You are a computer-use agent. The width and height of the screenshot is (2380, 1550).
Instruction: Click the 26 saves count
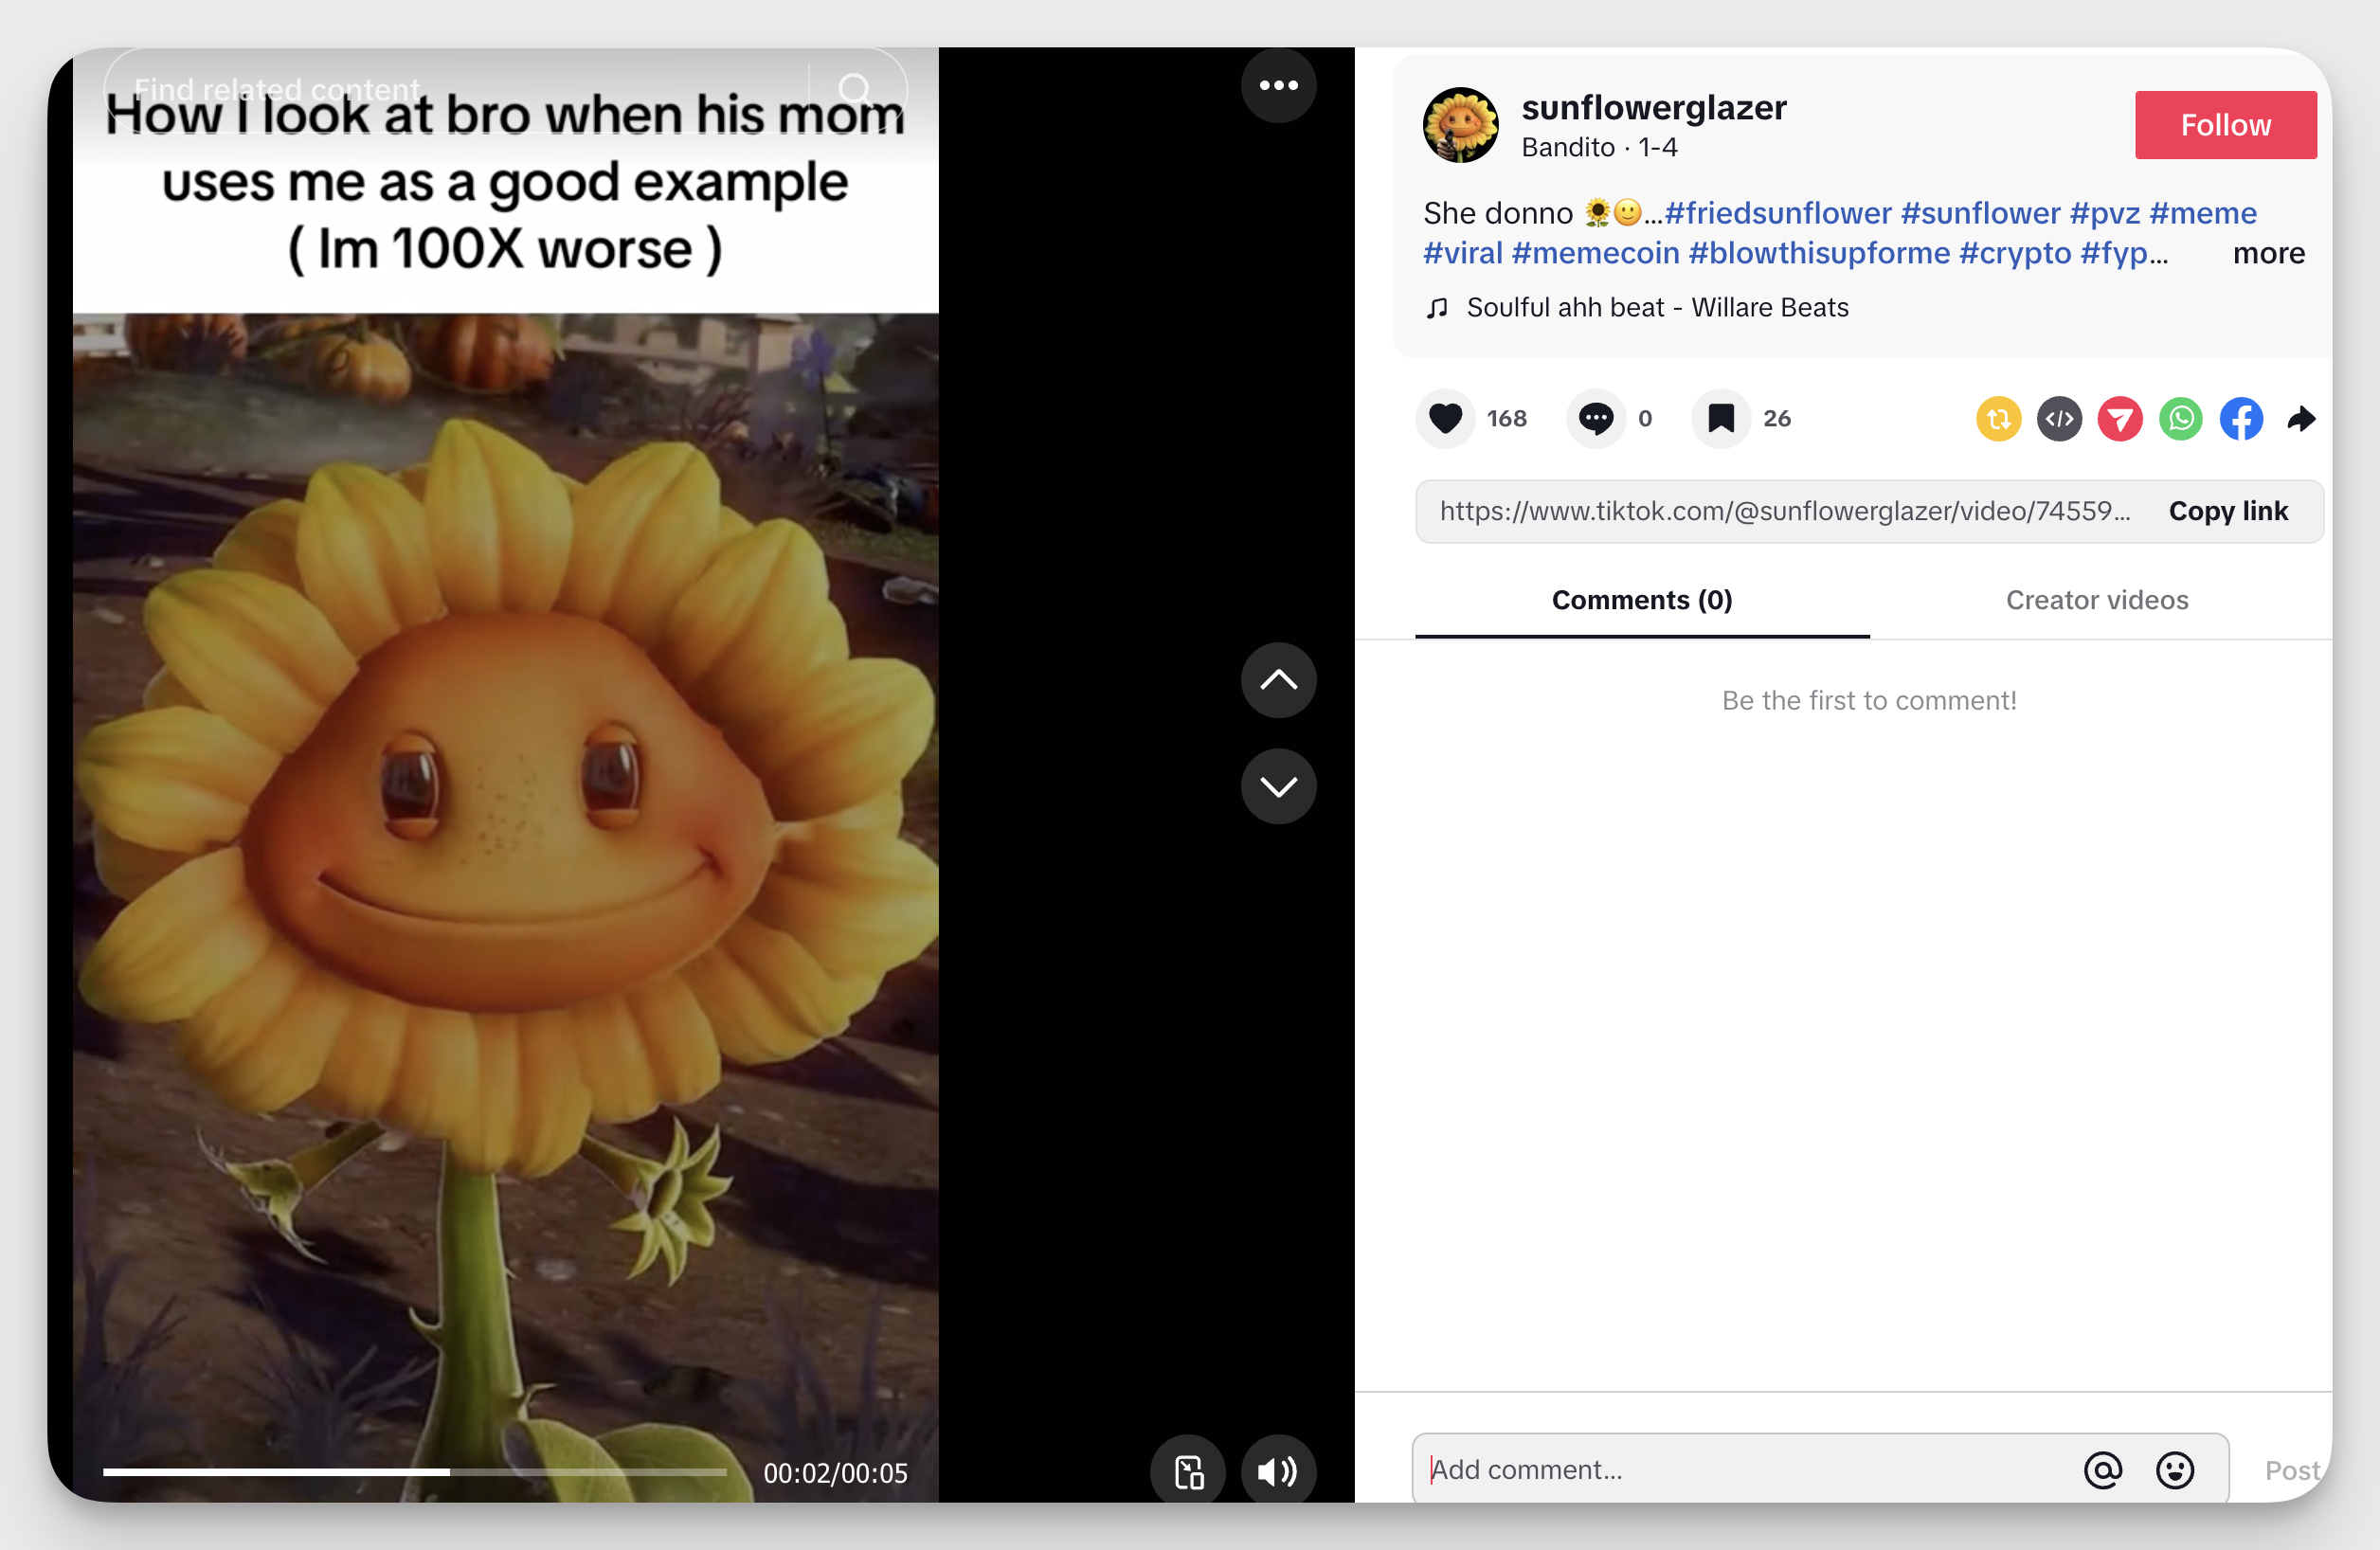tap(1776, 419)
